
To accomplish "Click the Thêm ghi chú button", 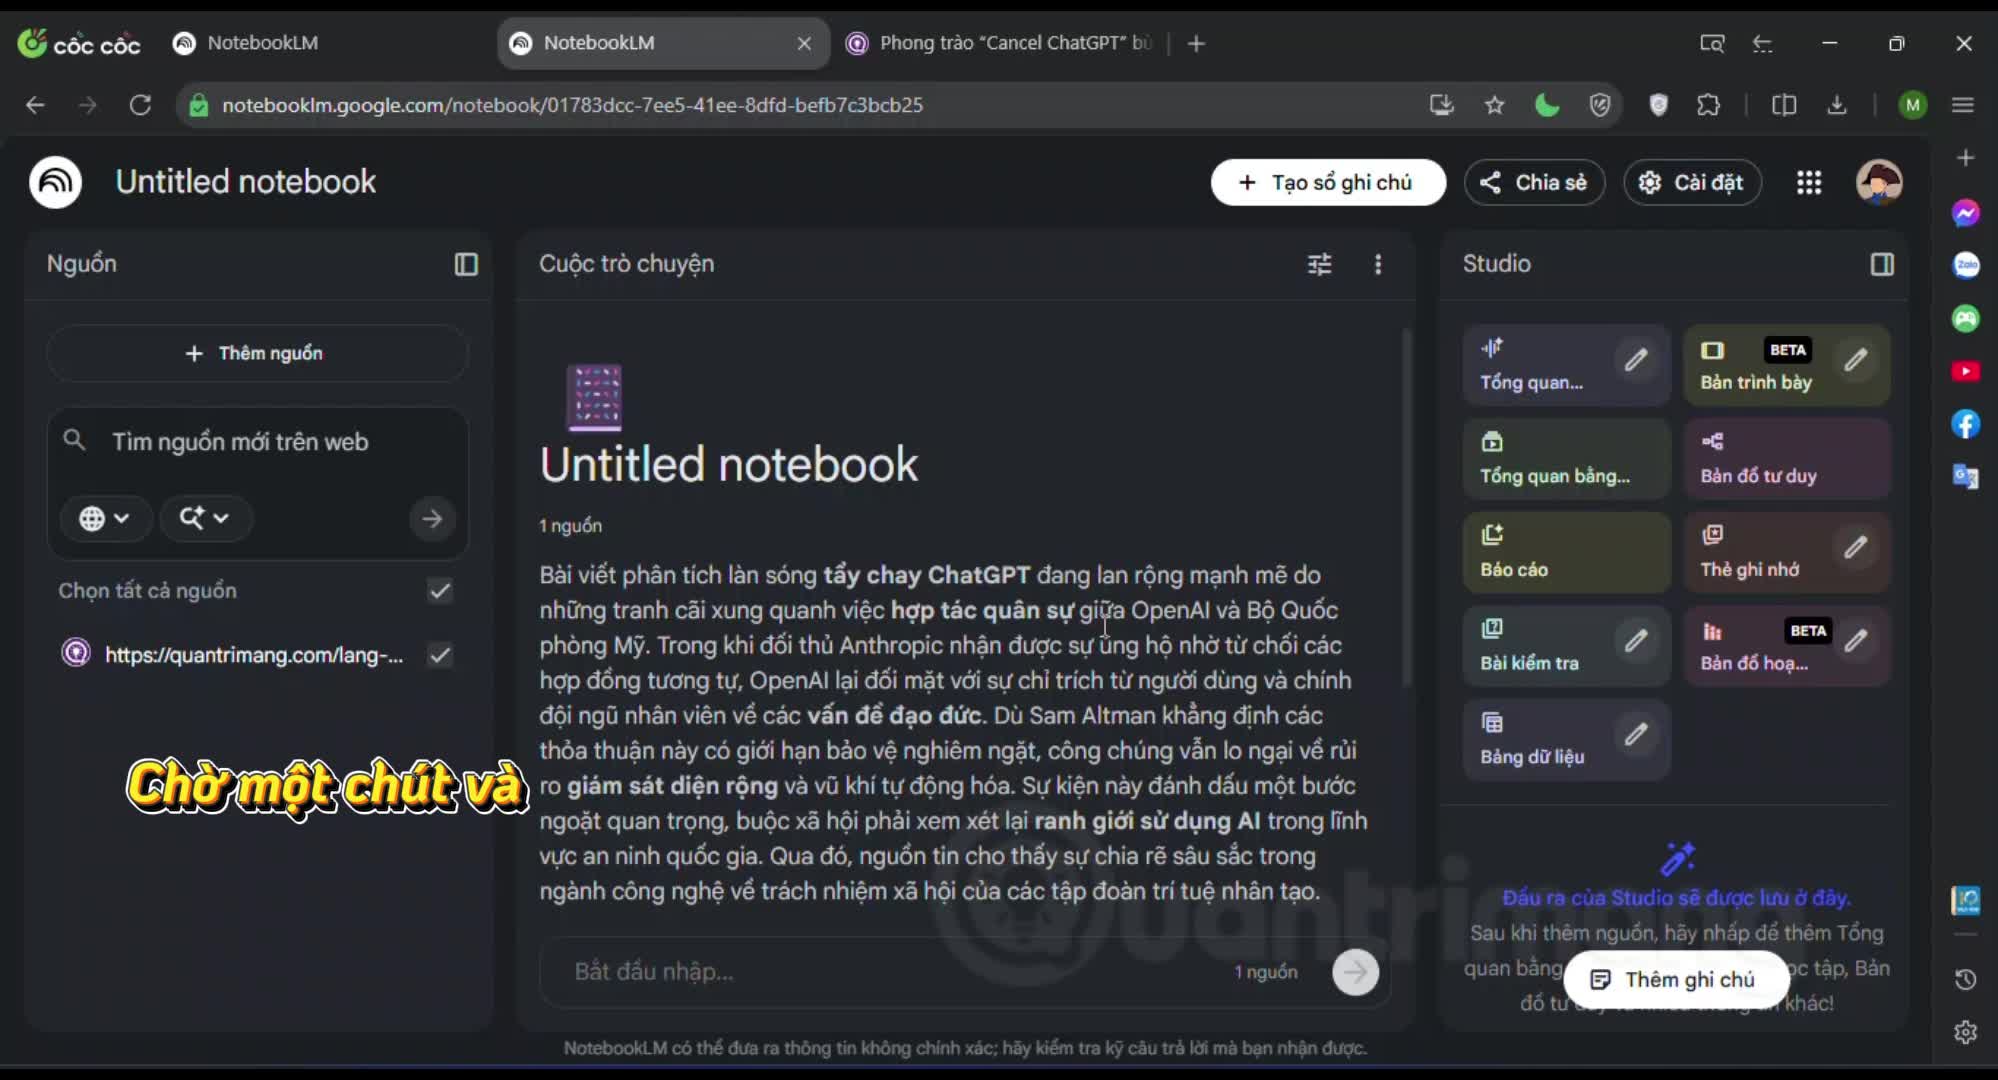I will click(x=1676, y=979).
